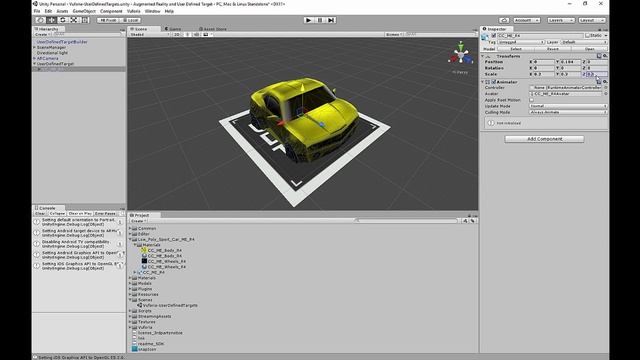Switch to the Asset Store tab
Image resolution: width=640 pixels, height=360 pixels.
[x=213, y=29]
